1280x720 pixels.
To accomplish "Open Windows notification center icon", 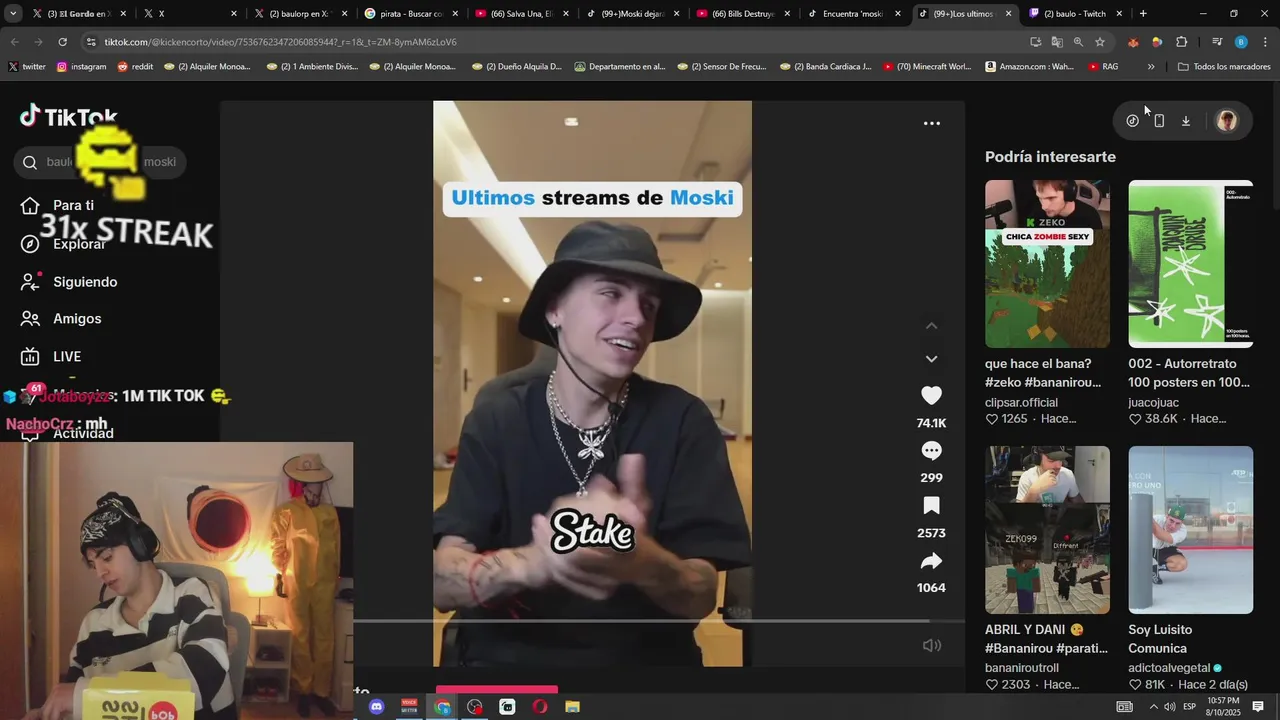I will click(1258, 707).
